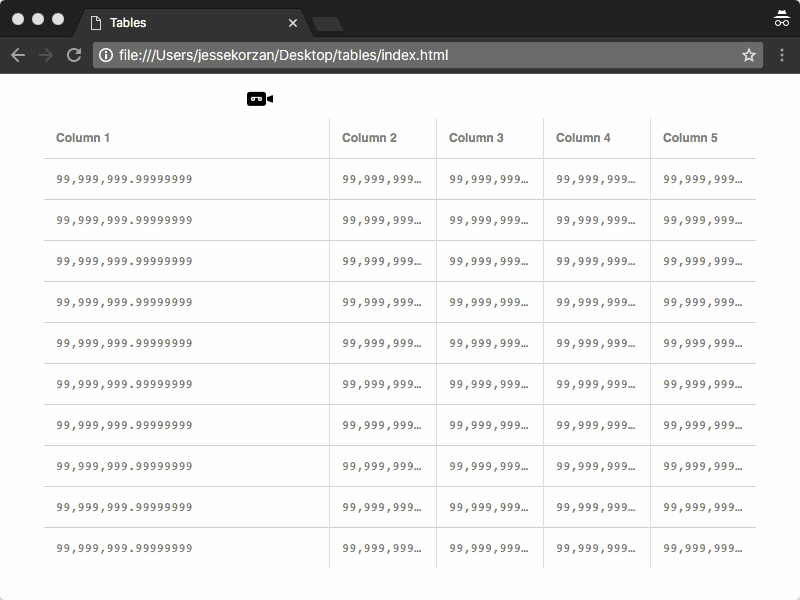800x600 pixels.
Task: Click the Column 2 header
Action: point(369,138)
